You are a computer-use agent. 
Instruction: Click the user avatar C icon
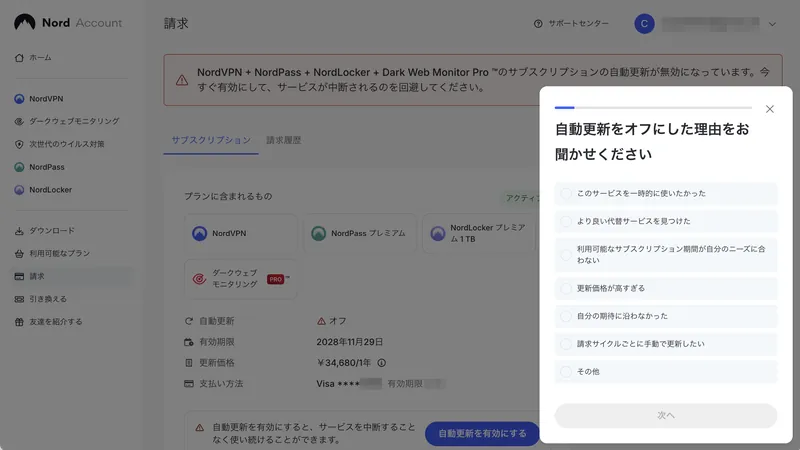(x=644, y=23)
